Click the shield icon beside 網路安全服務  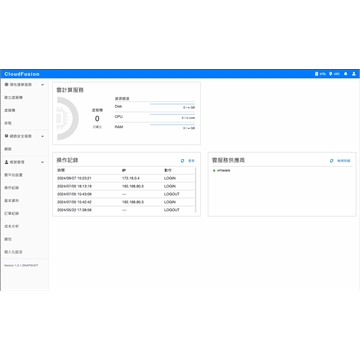[6, 136]
